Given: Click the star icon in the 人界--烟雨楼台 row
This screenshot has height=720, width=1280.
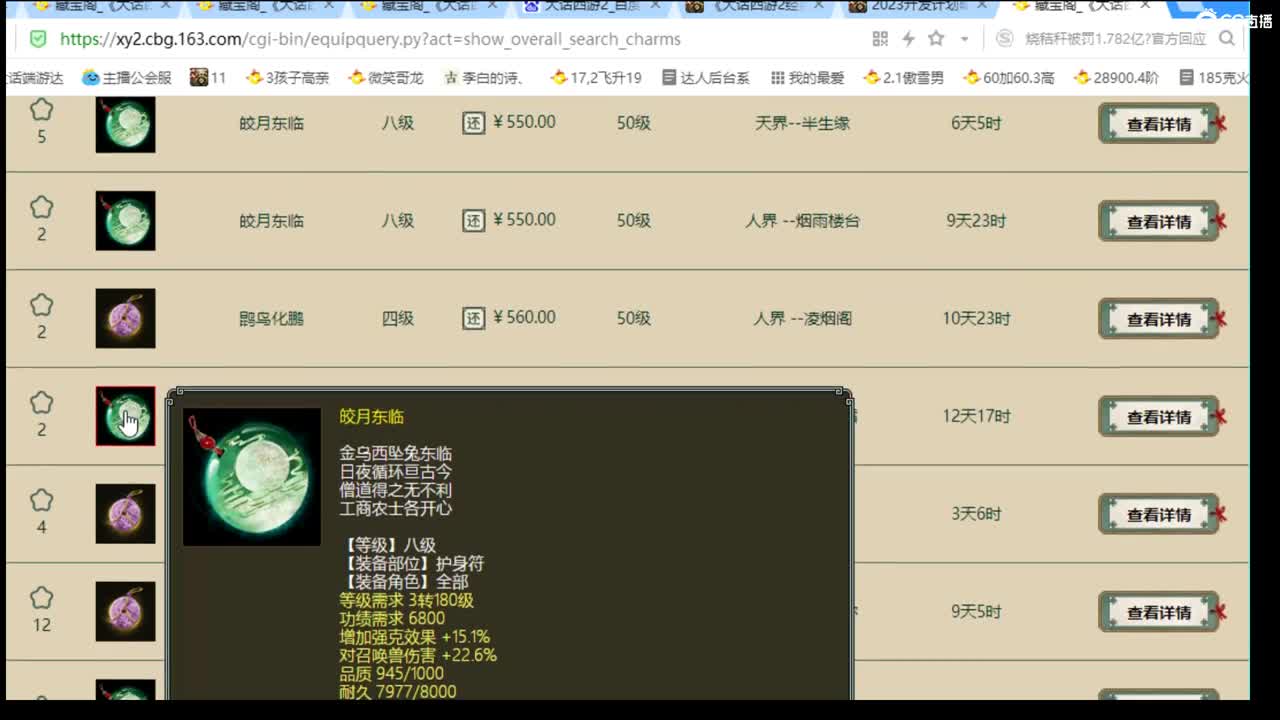Looking at the screenshot, I should pos(41,207).
